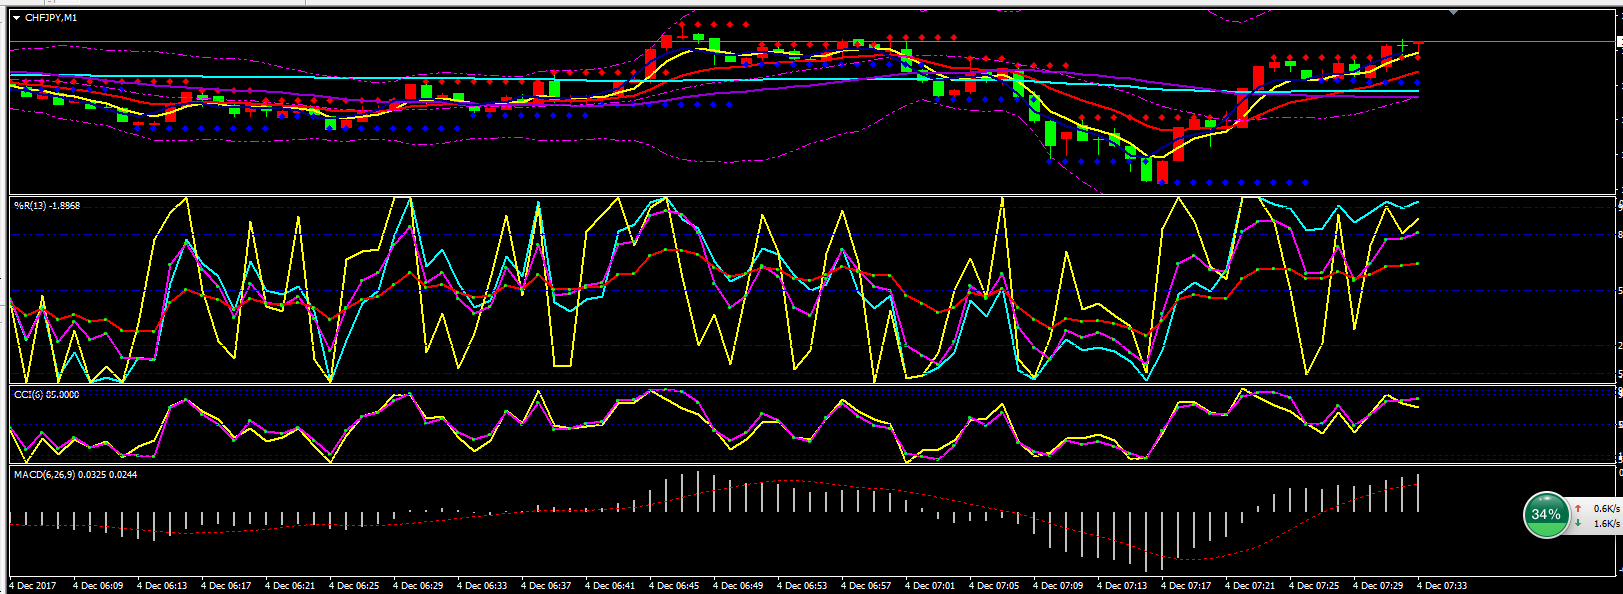Click the 4 Dec 06:29 time label
This screenshot has width=1623, height=594.
(x=418, y=585)
